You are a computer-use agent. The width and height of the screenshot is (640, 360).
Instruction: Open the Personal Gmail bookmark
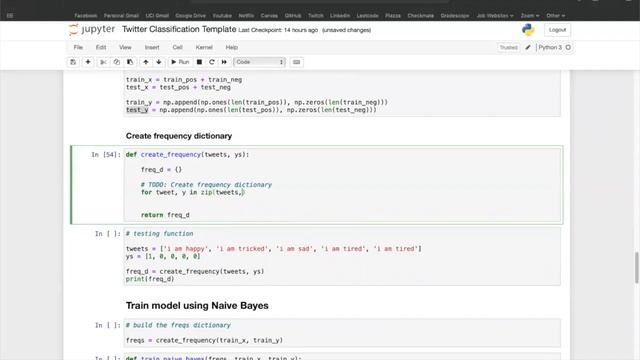pos(121,16)
